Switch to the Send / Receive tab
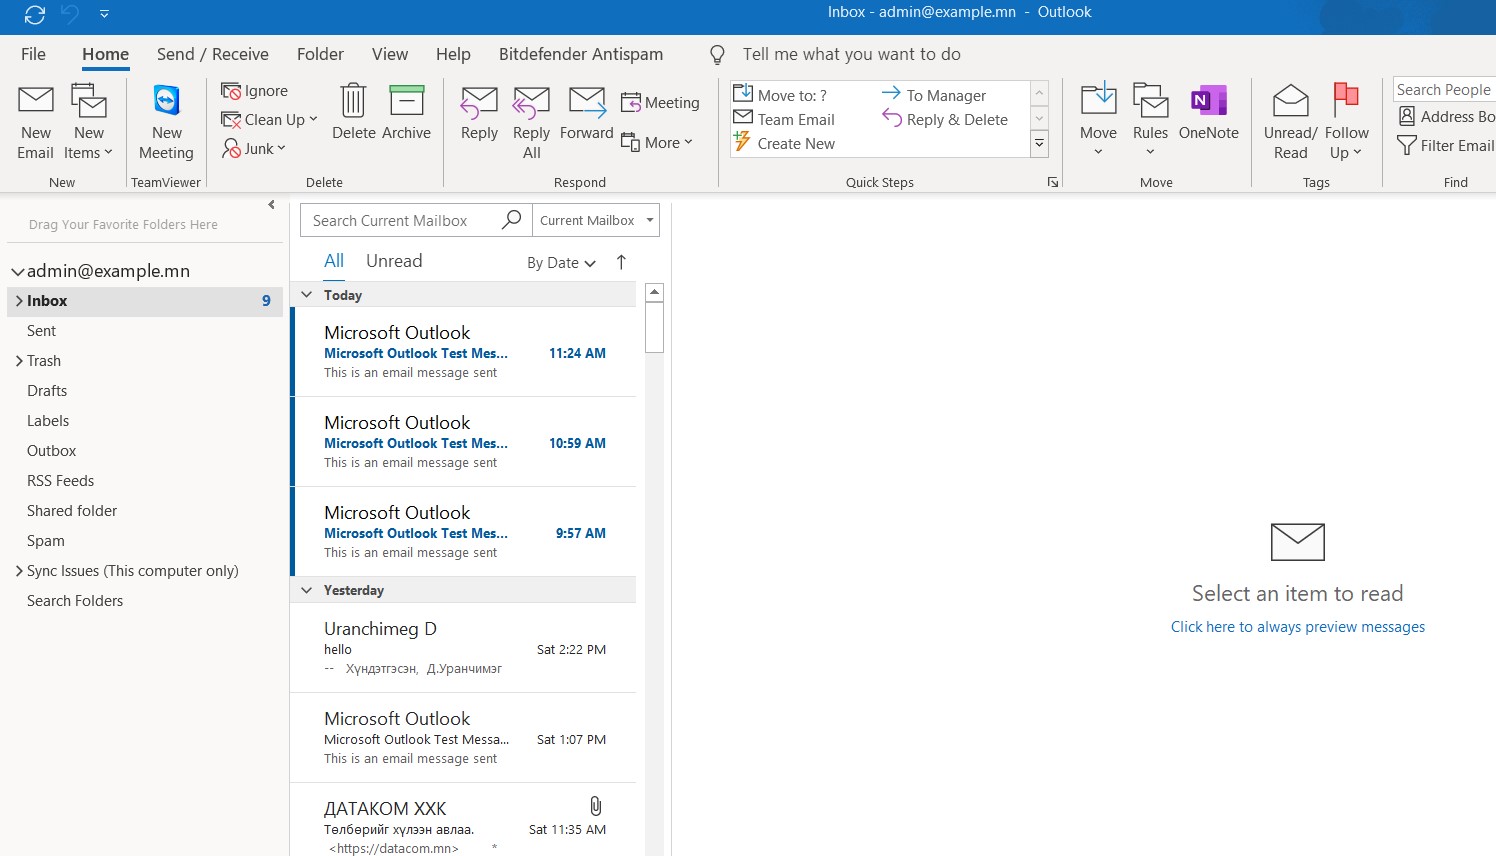Image resolution: width=1496 pixels, height=856 pixels. (212, 54)
